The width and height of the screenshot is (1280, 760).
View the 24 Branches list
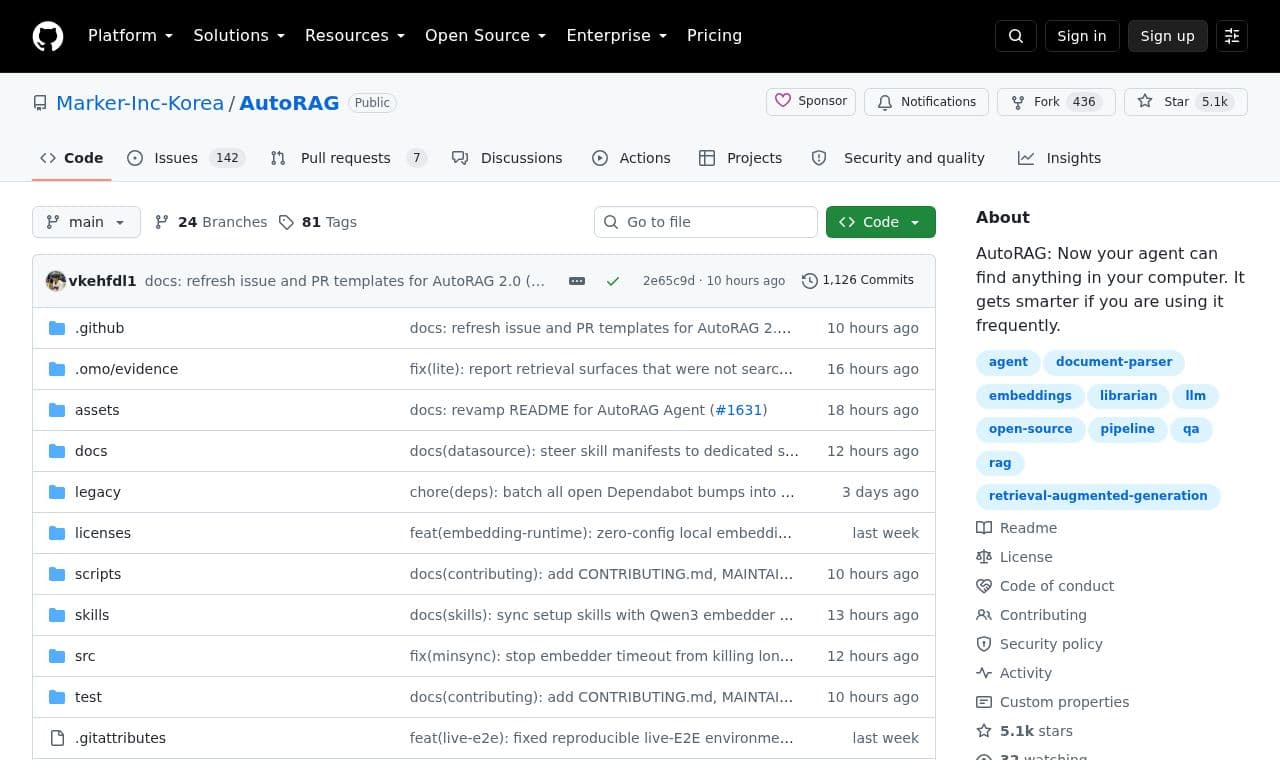[x=211, y=222]
